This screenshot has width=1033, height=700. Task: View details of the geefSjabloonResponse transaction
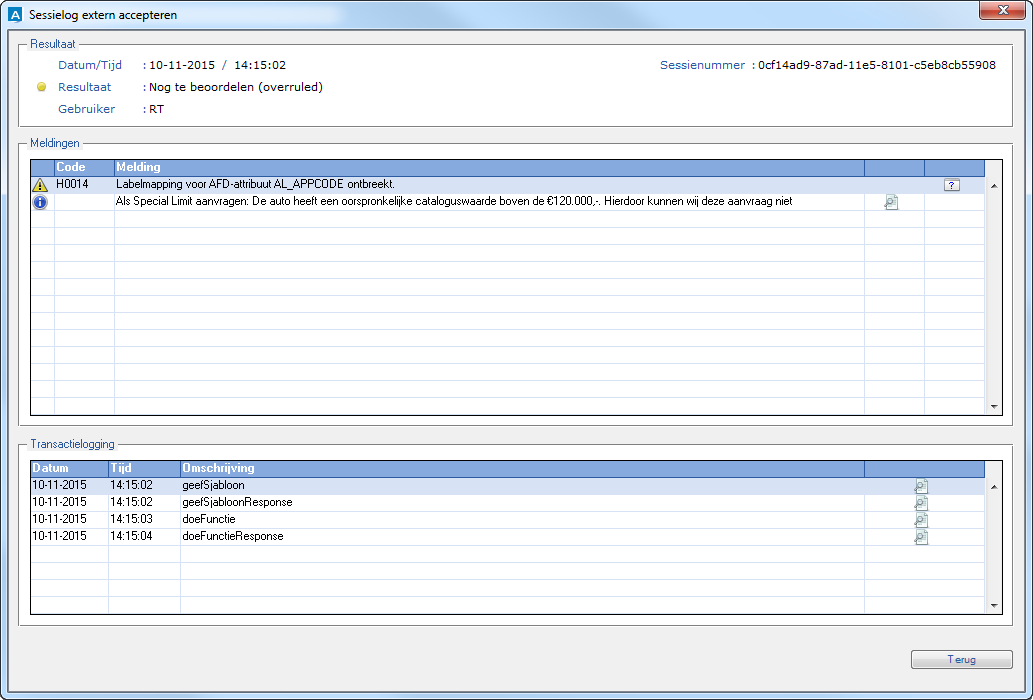coord(921,503)
